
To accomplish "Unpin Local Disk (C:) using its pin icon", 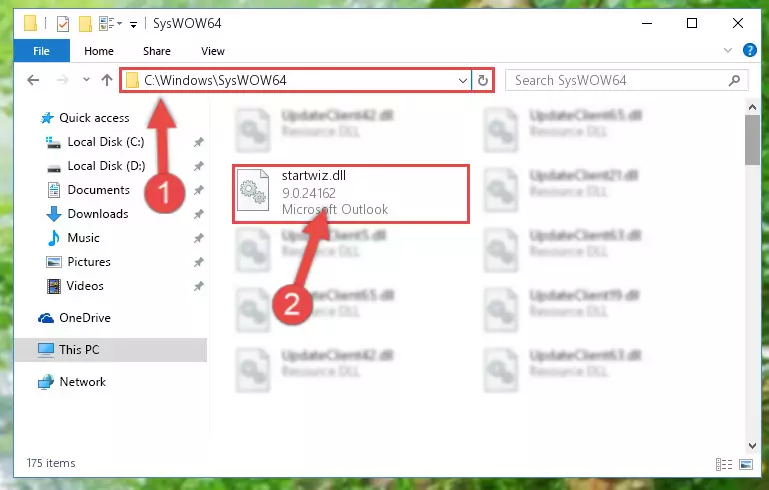I will [x=198, y=142].
